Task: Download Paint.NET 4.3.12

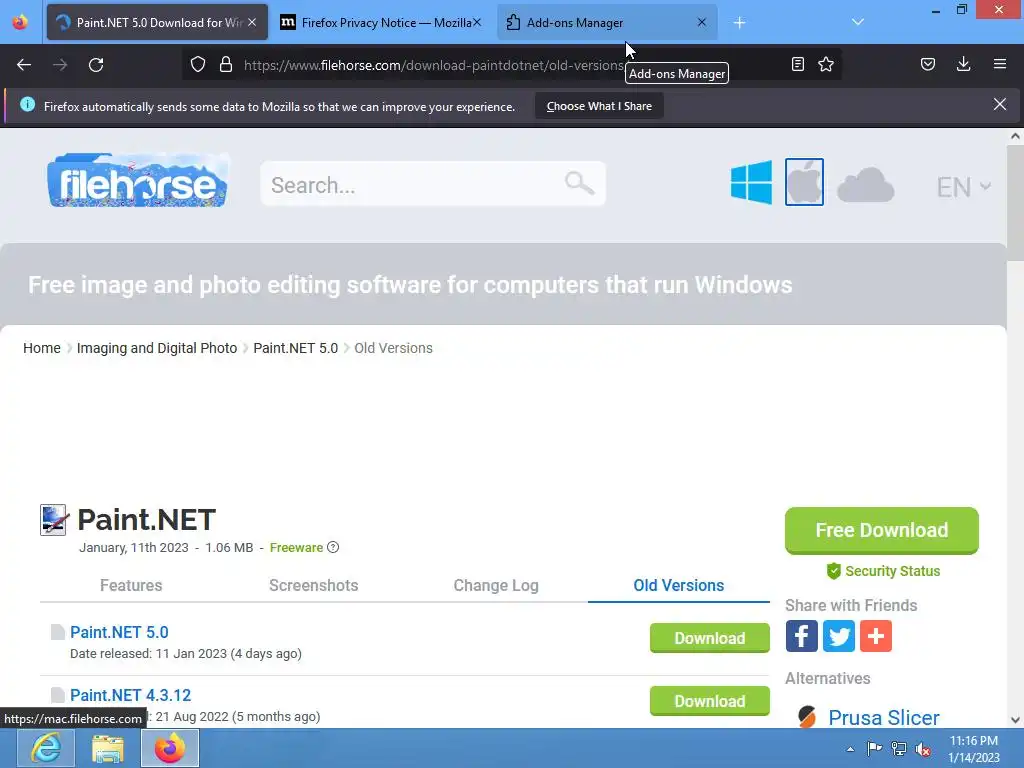Action: [709, 701]
